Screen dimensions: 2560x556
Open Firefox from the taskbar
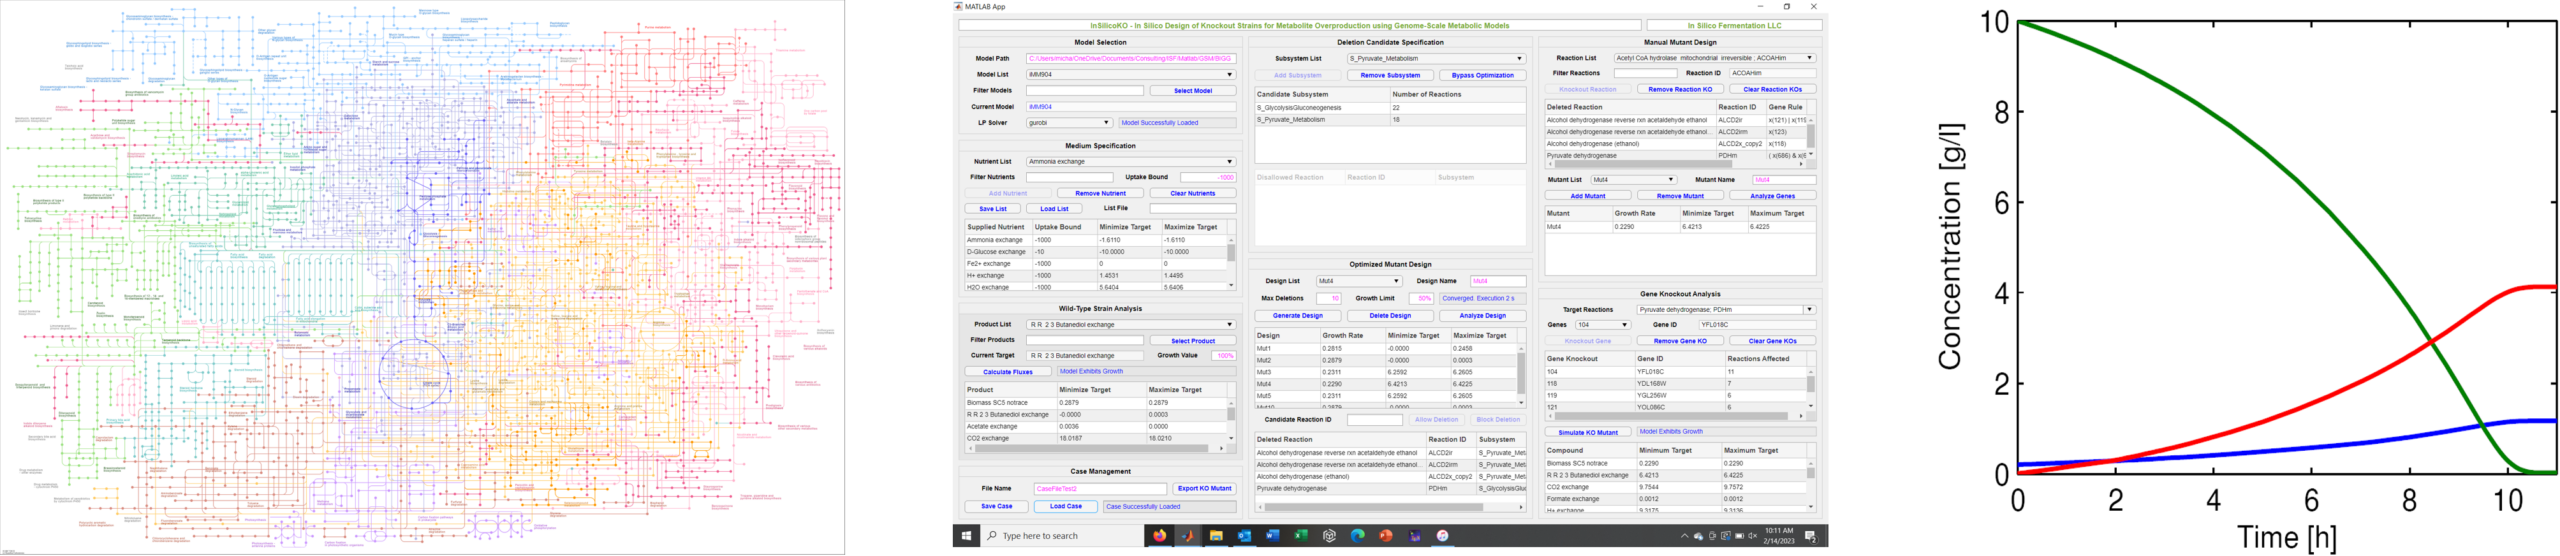pyautogui.click(x=1160, y=536)
